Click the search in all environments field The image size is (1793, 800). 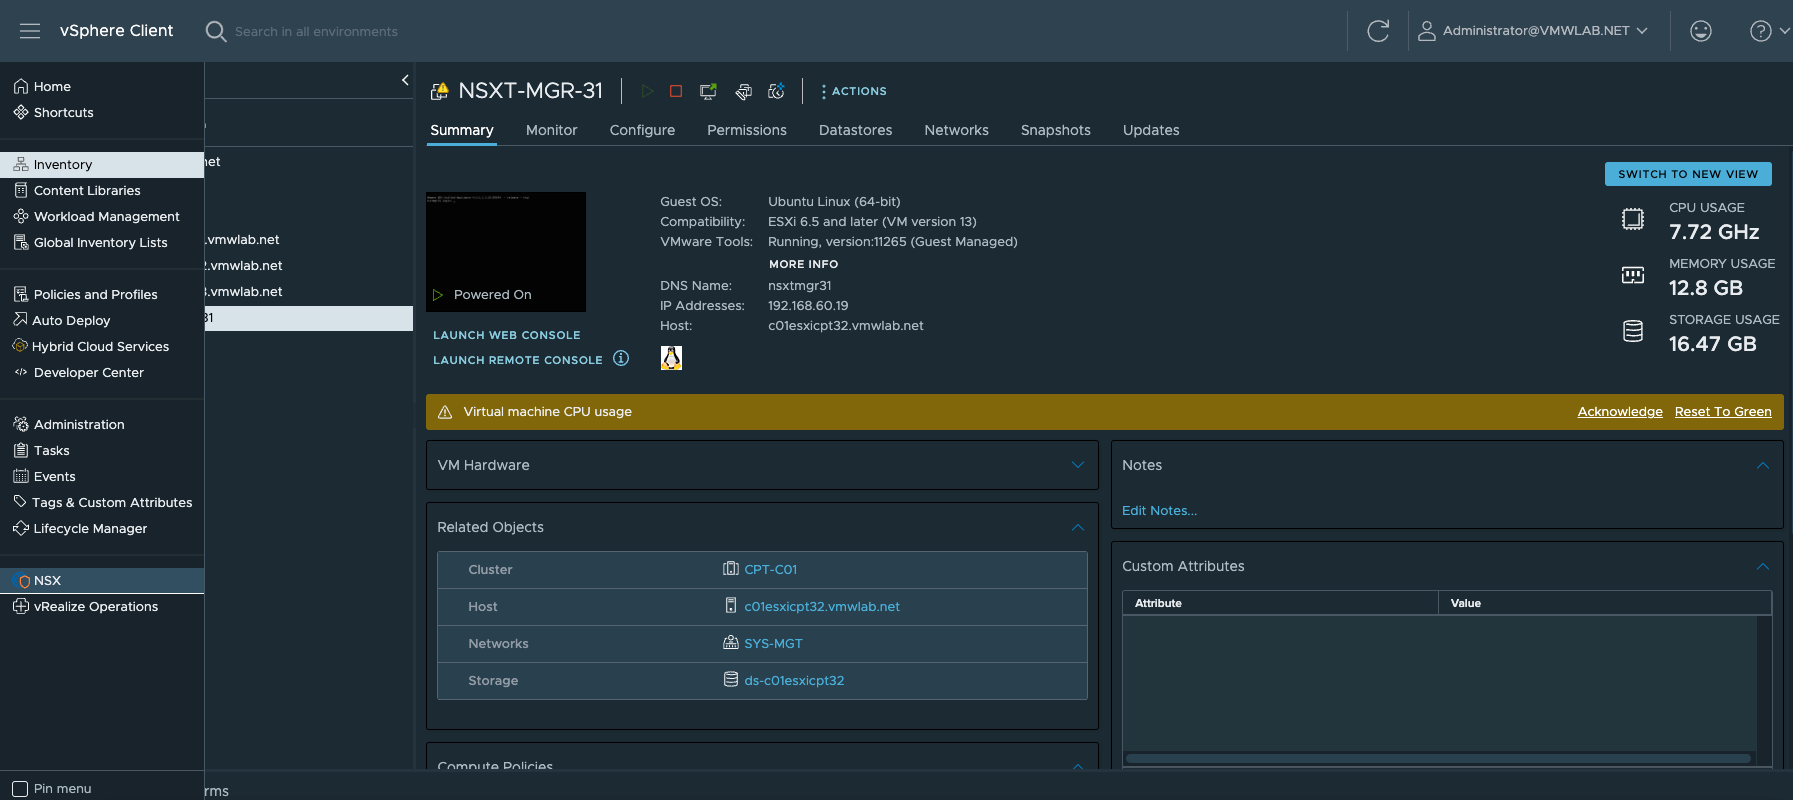pyautogui.click(x=316, y=32)
